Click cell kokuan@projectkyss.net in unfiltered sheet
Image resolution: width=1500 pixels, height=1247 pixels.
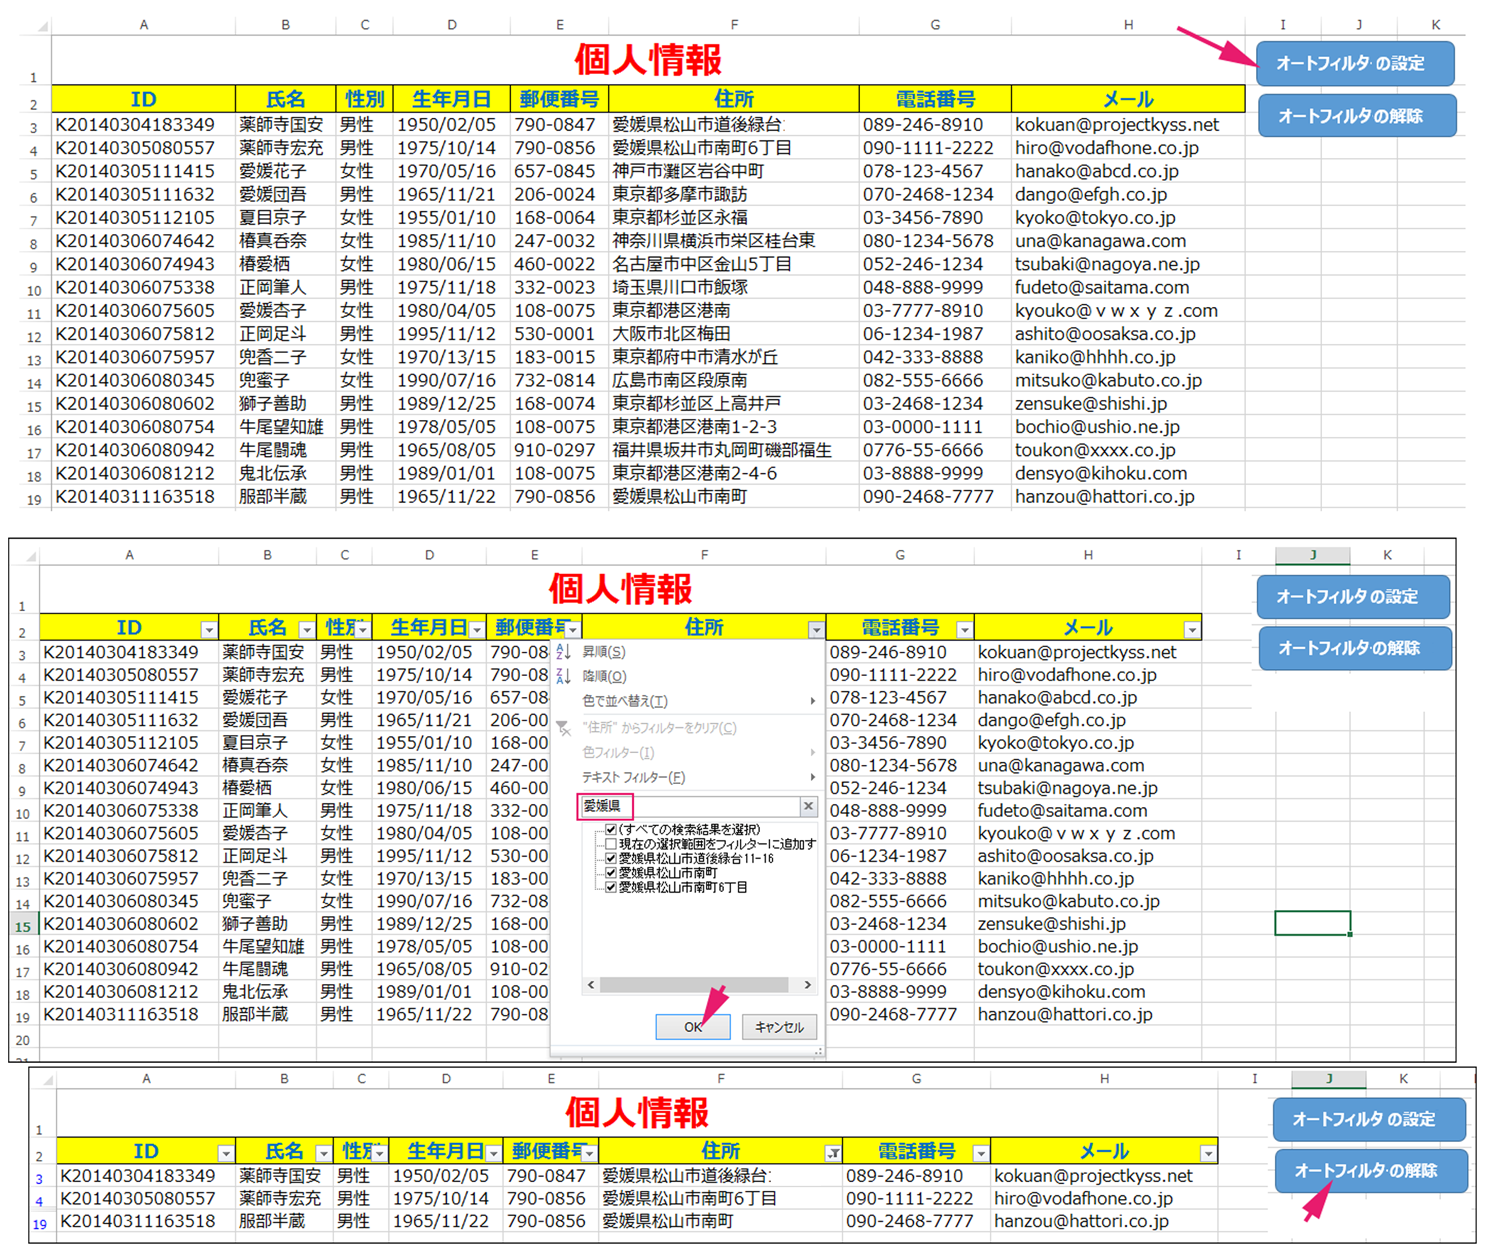(x=1127, y=125)
